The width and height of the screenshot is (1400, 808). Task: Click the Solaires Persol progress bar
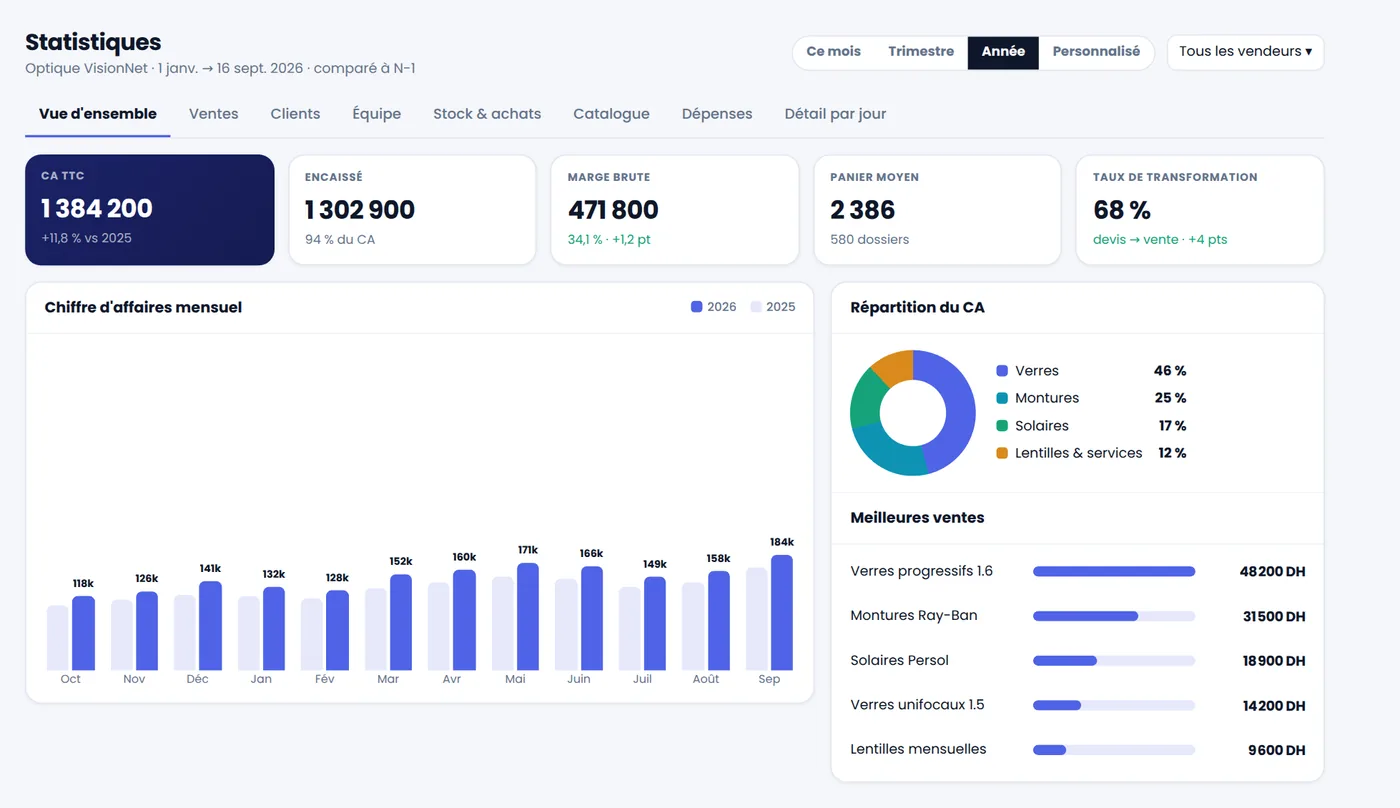(1114, 661)
